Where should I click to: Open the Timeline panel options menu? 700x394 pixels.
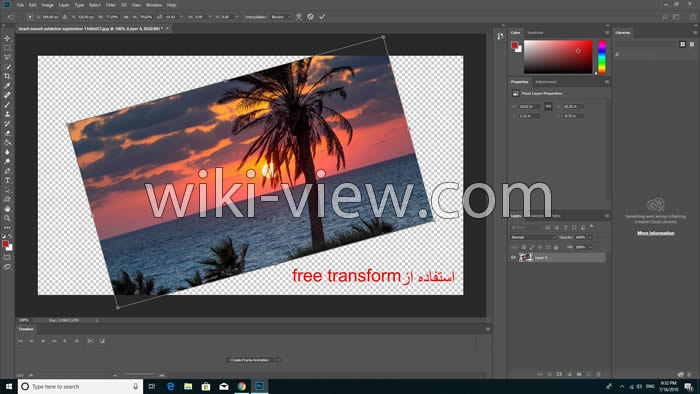pos(488,329)
